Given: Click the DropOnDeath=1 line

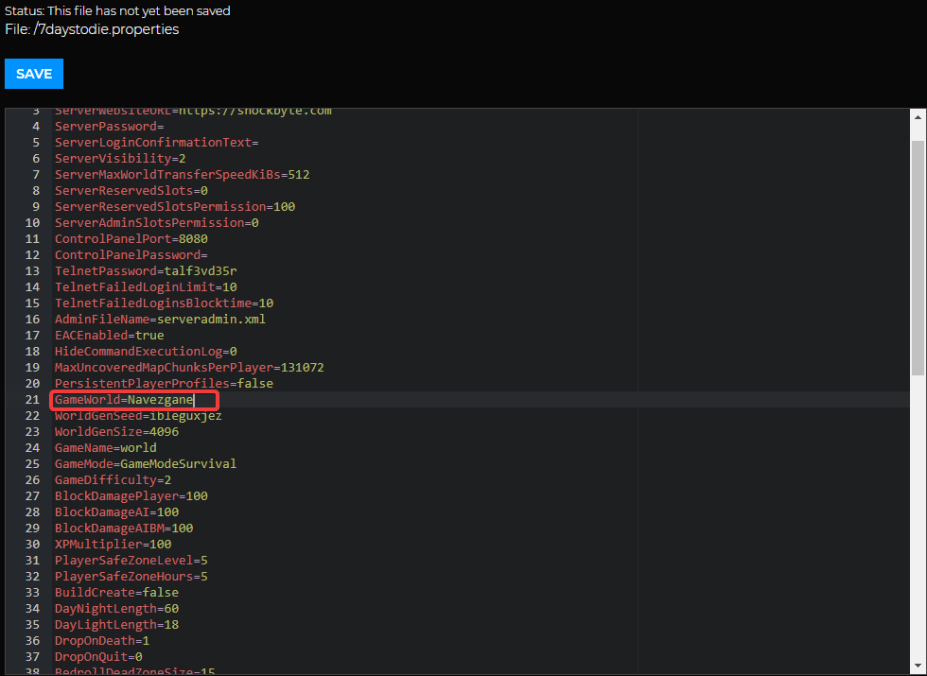Looking at the screenshot, I should (x=102, y=641).
